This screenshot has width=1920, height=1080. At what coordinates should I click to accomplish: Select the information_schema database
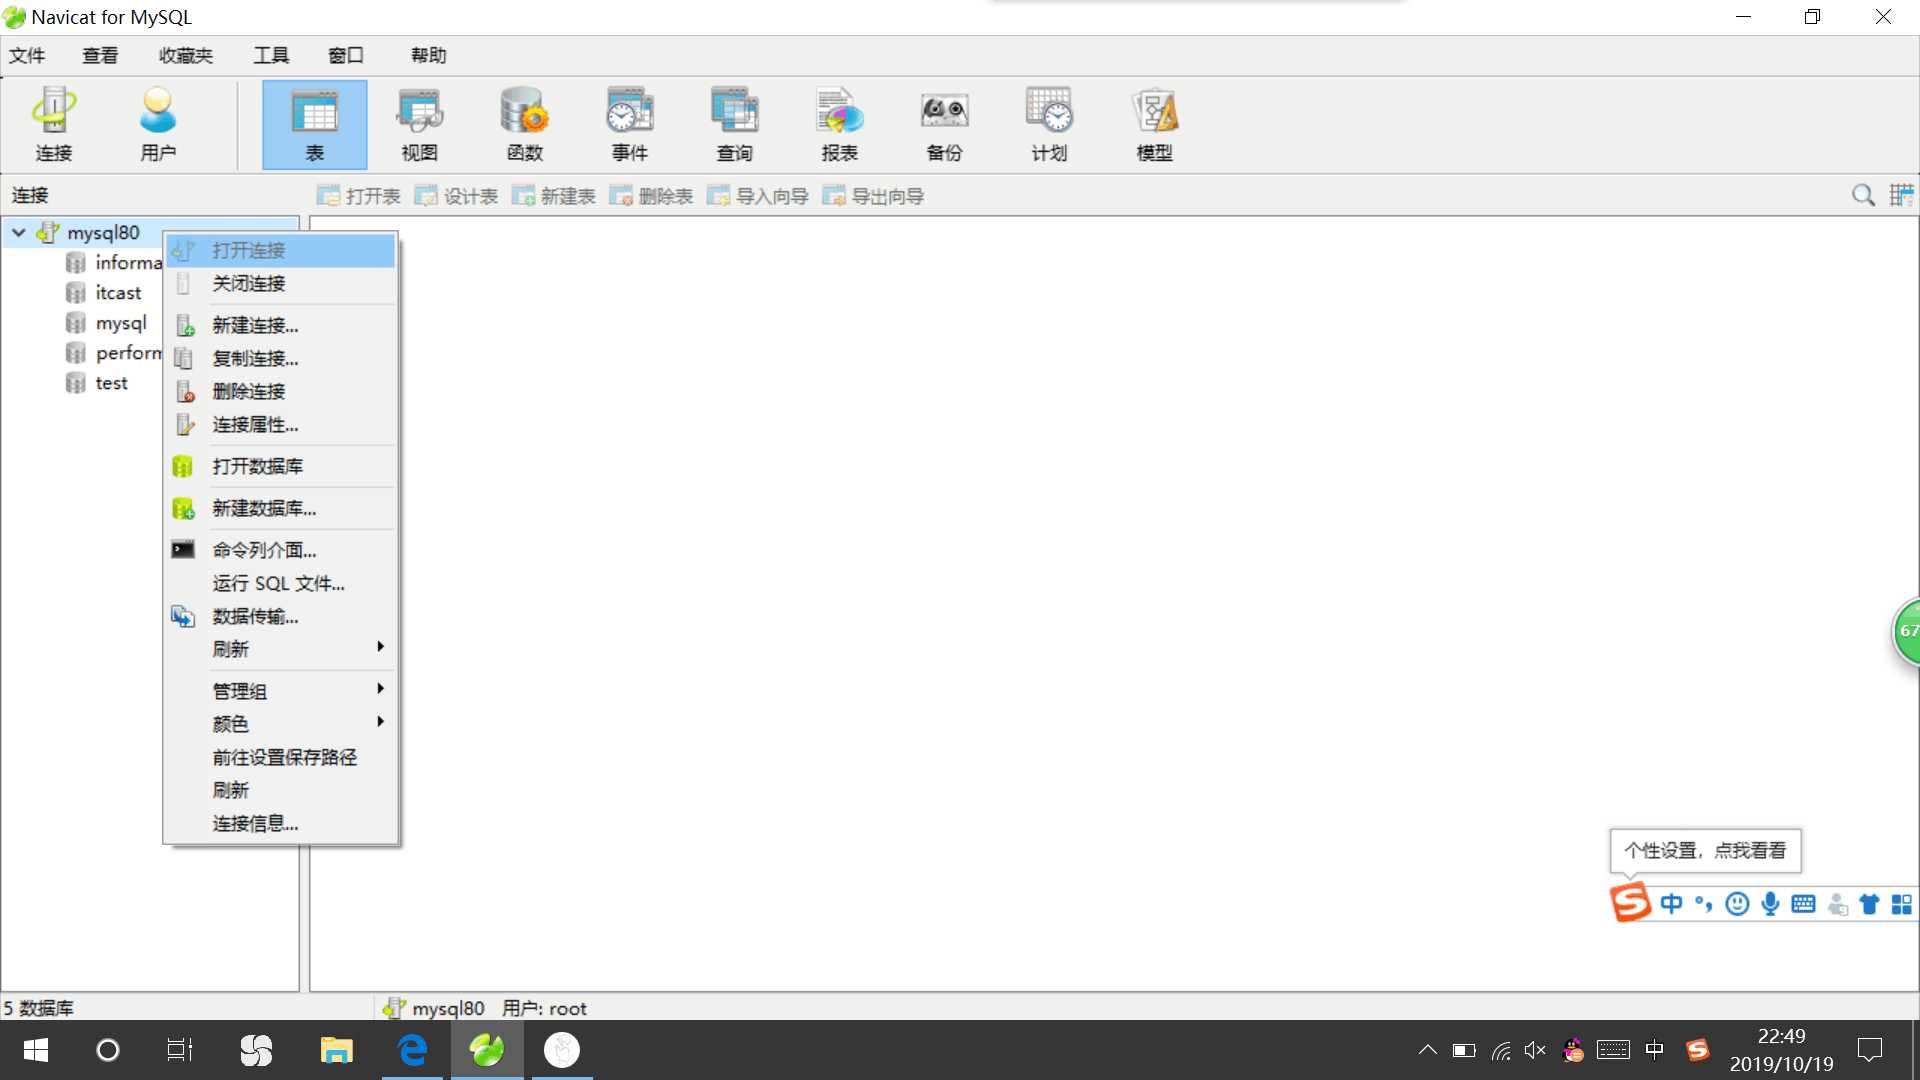pos(113,263)
